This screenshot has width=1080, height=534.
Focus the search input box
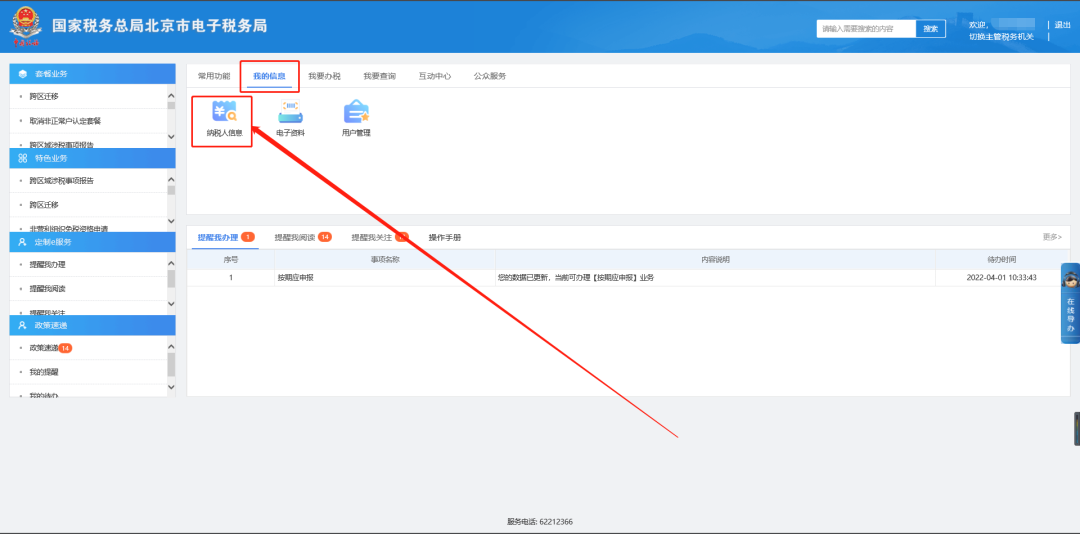[x=866, y=28]
